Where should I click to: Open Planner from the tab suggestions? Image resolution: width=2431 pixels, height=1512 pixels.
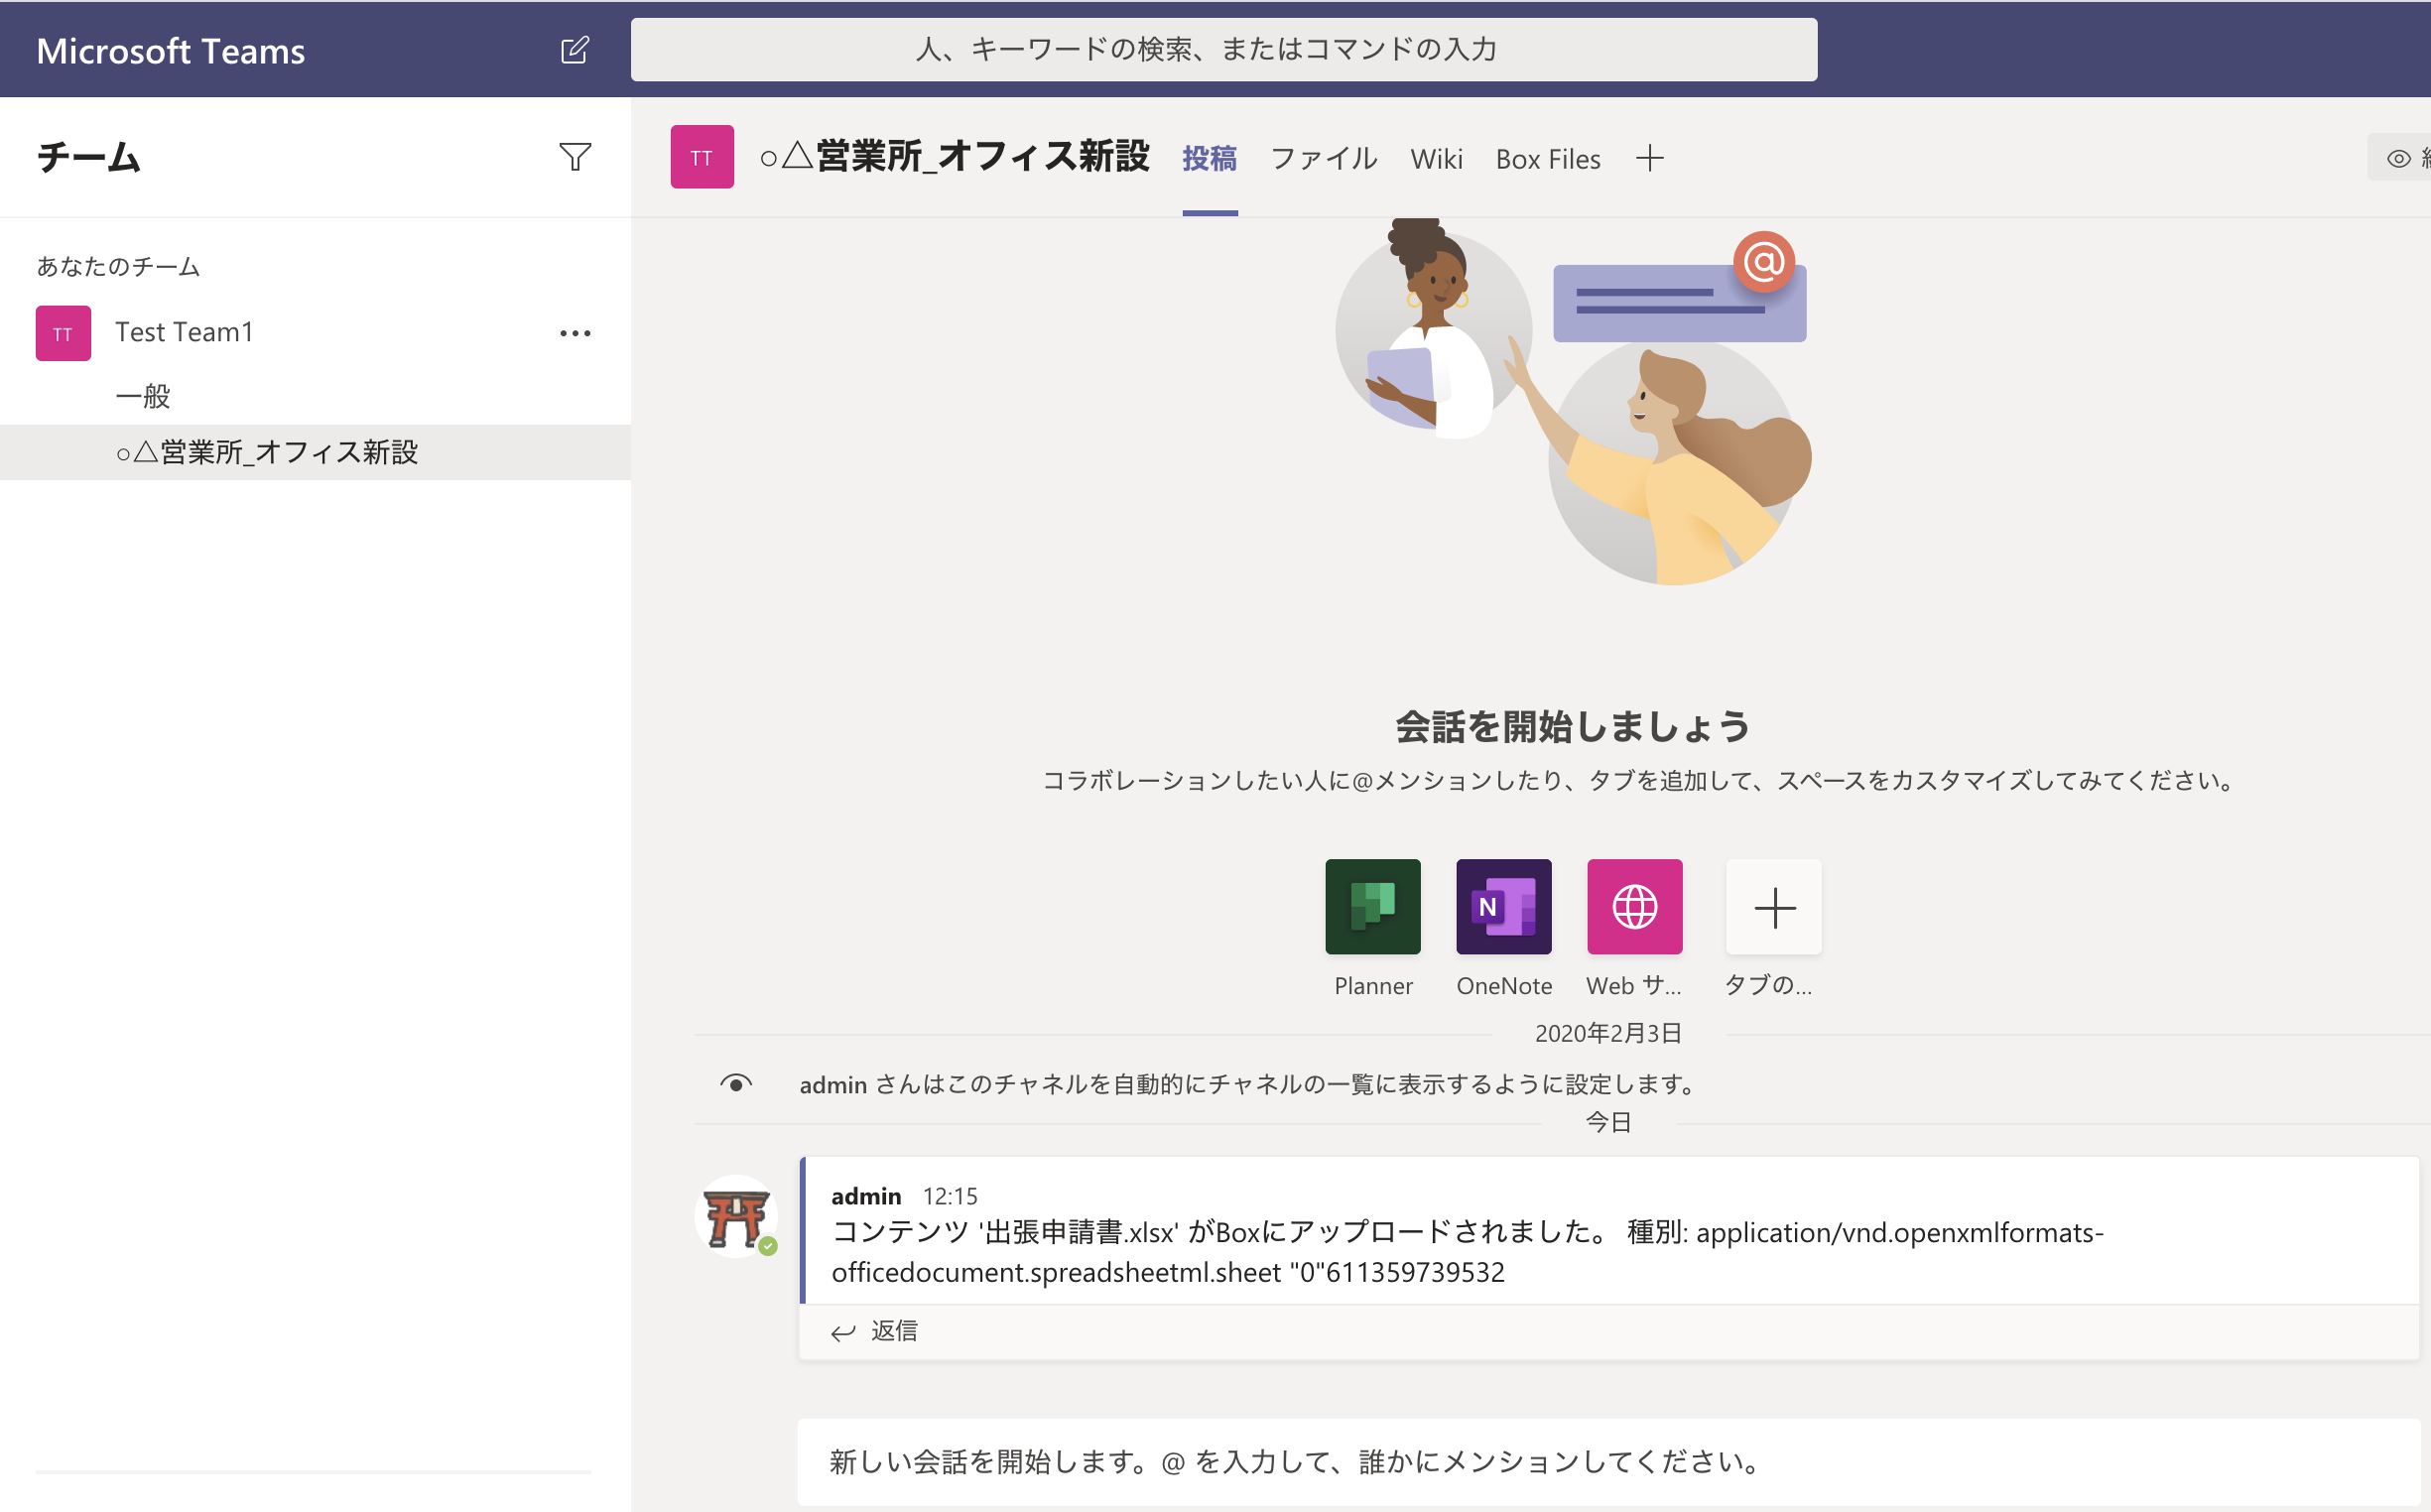click(x=1372, y=907)
